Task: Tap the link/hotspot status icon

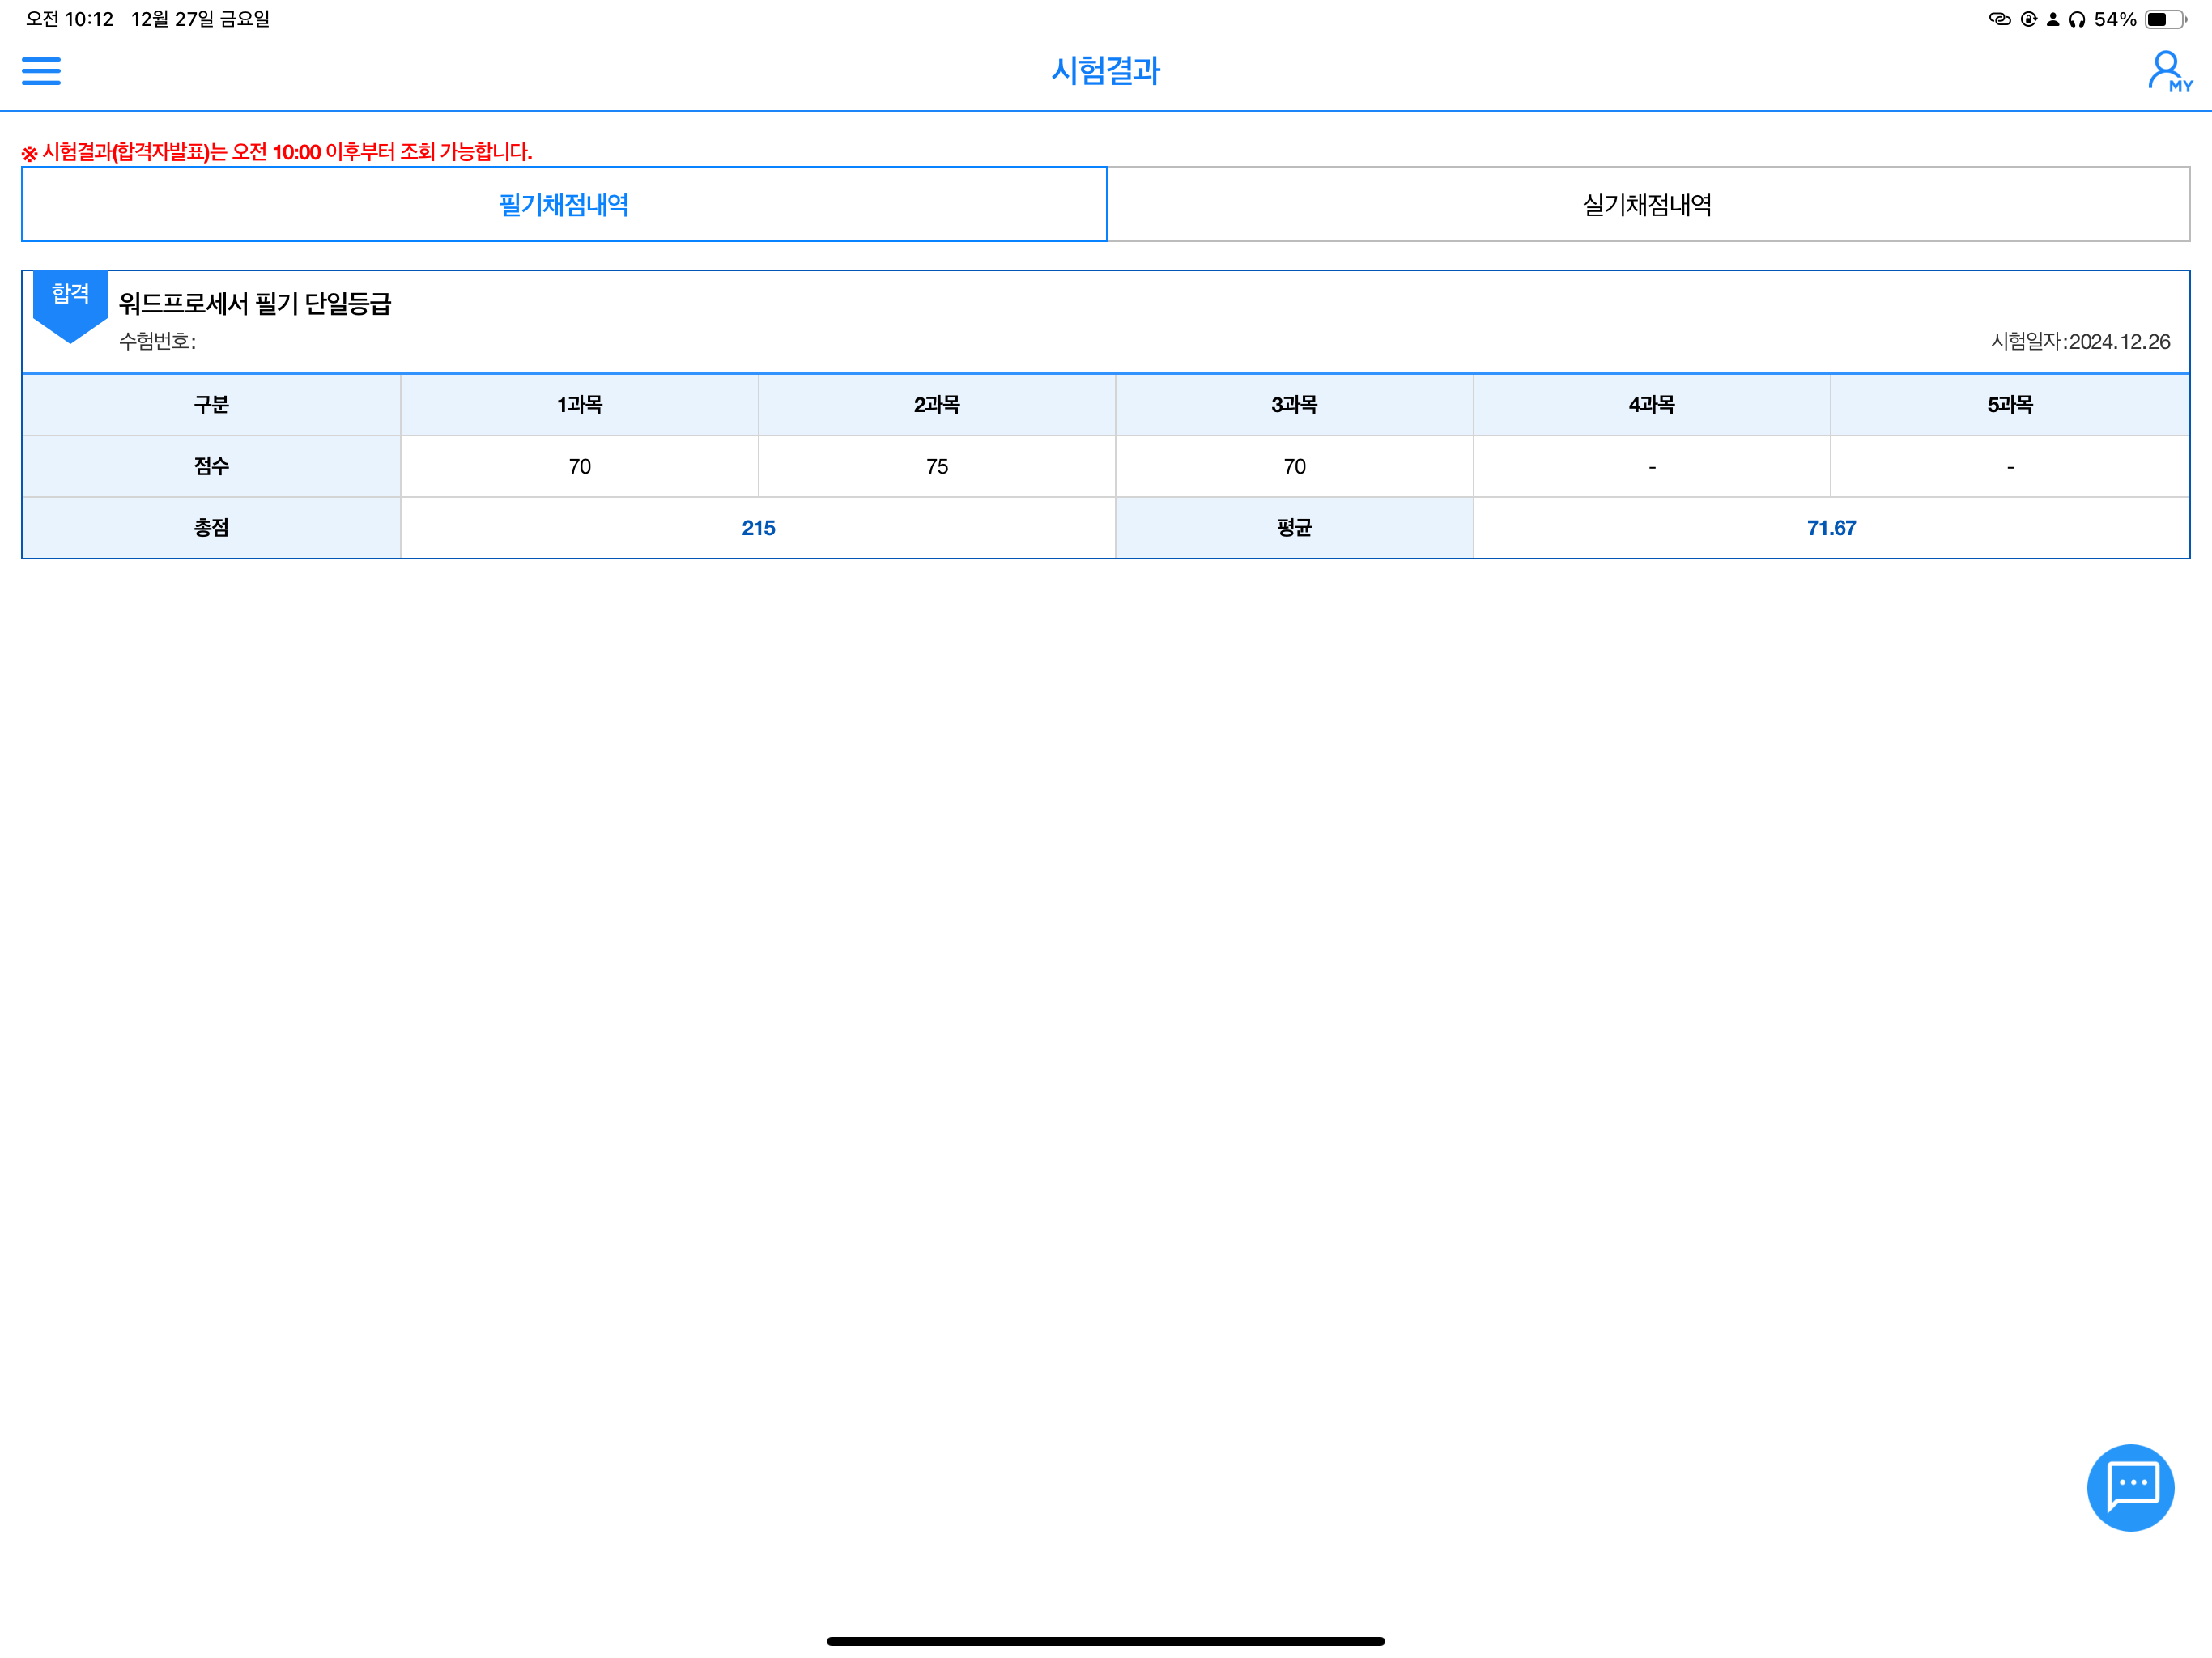Action: pos(1999,19)
